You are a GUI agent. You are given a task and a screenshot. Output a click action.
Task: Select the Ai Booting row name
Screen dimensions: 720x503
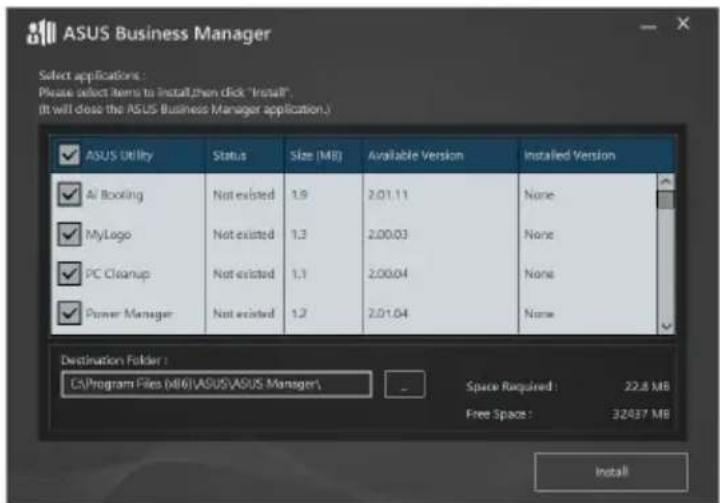[x=114, y=195]
